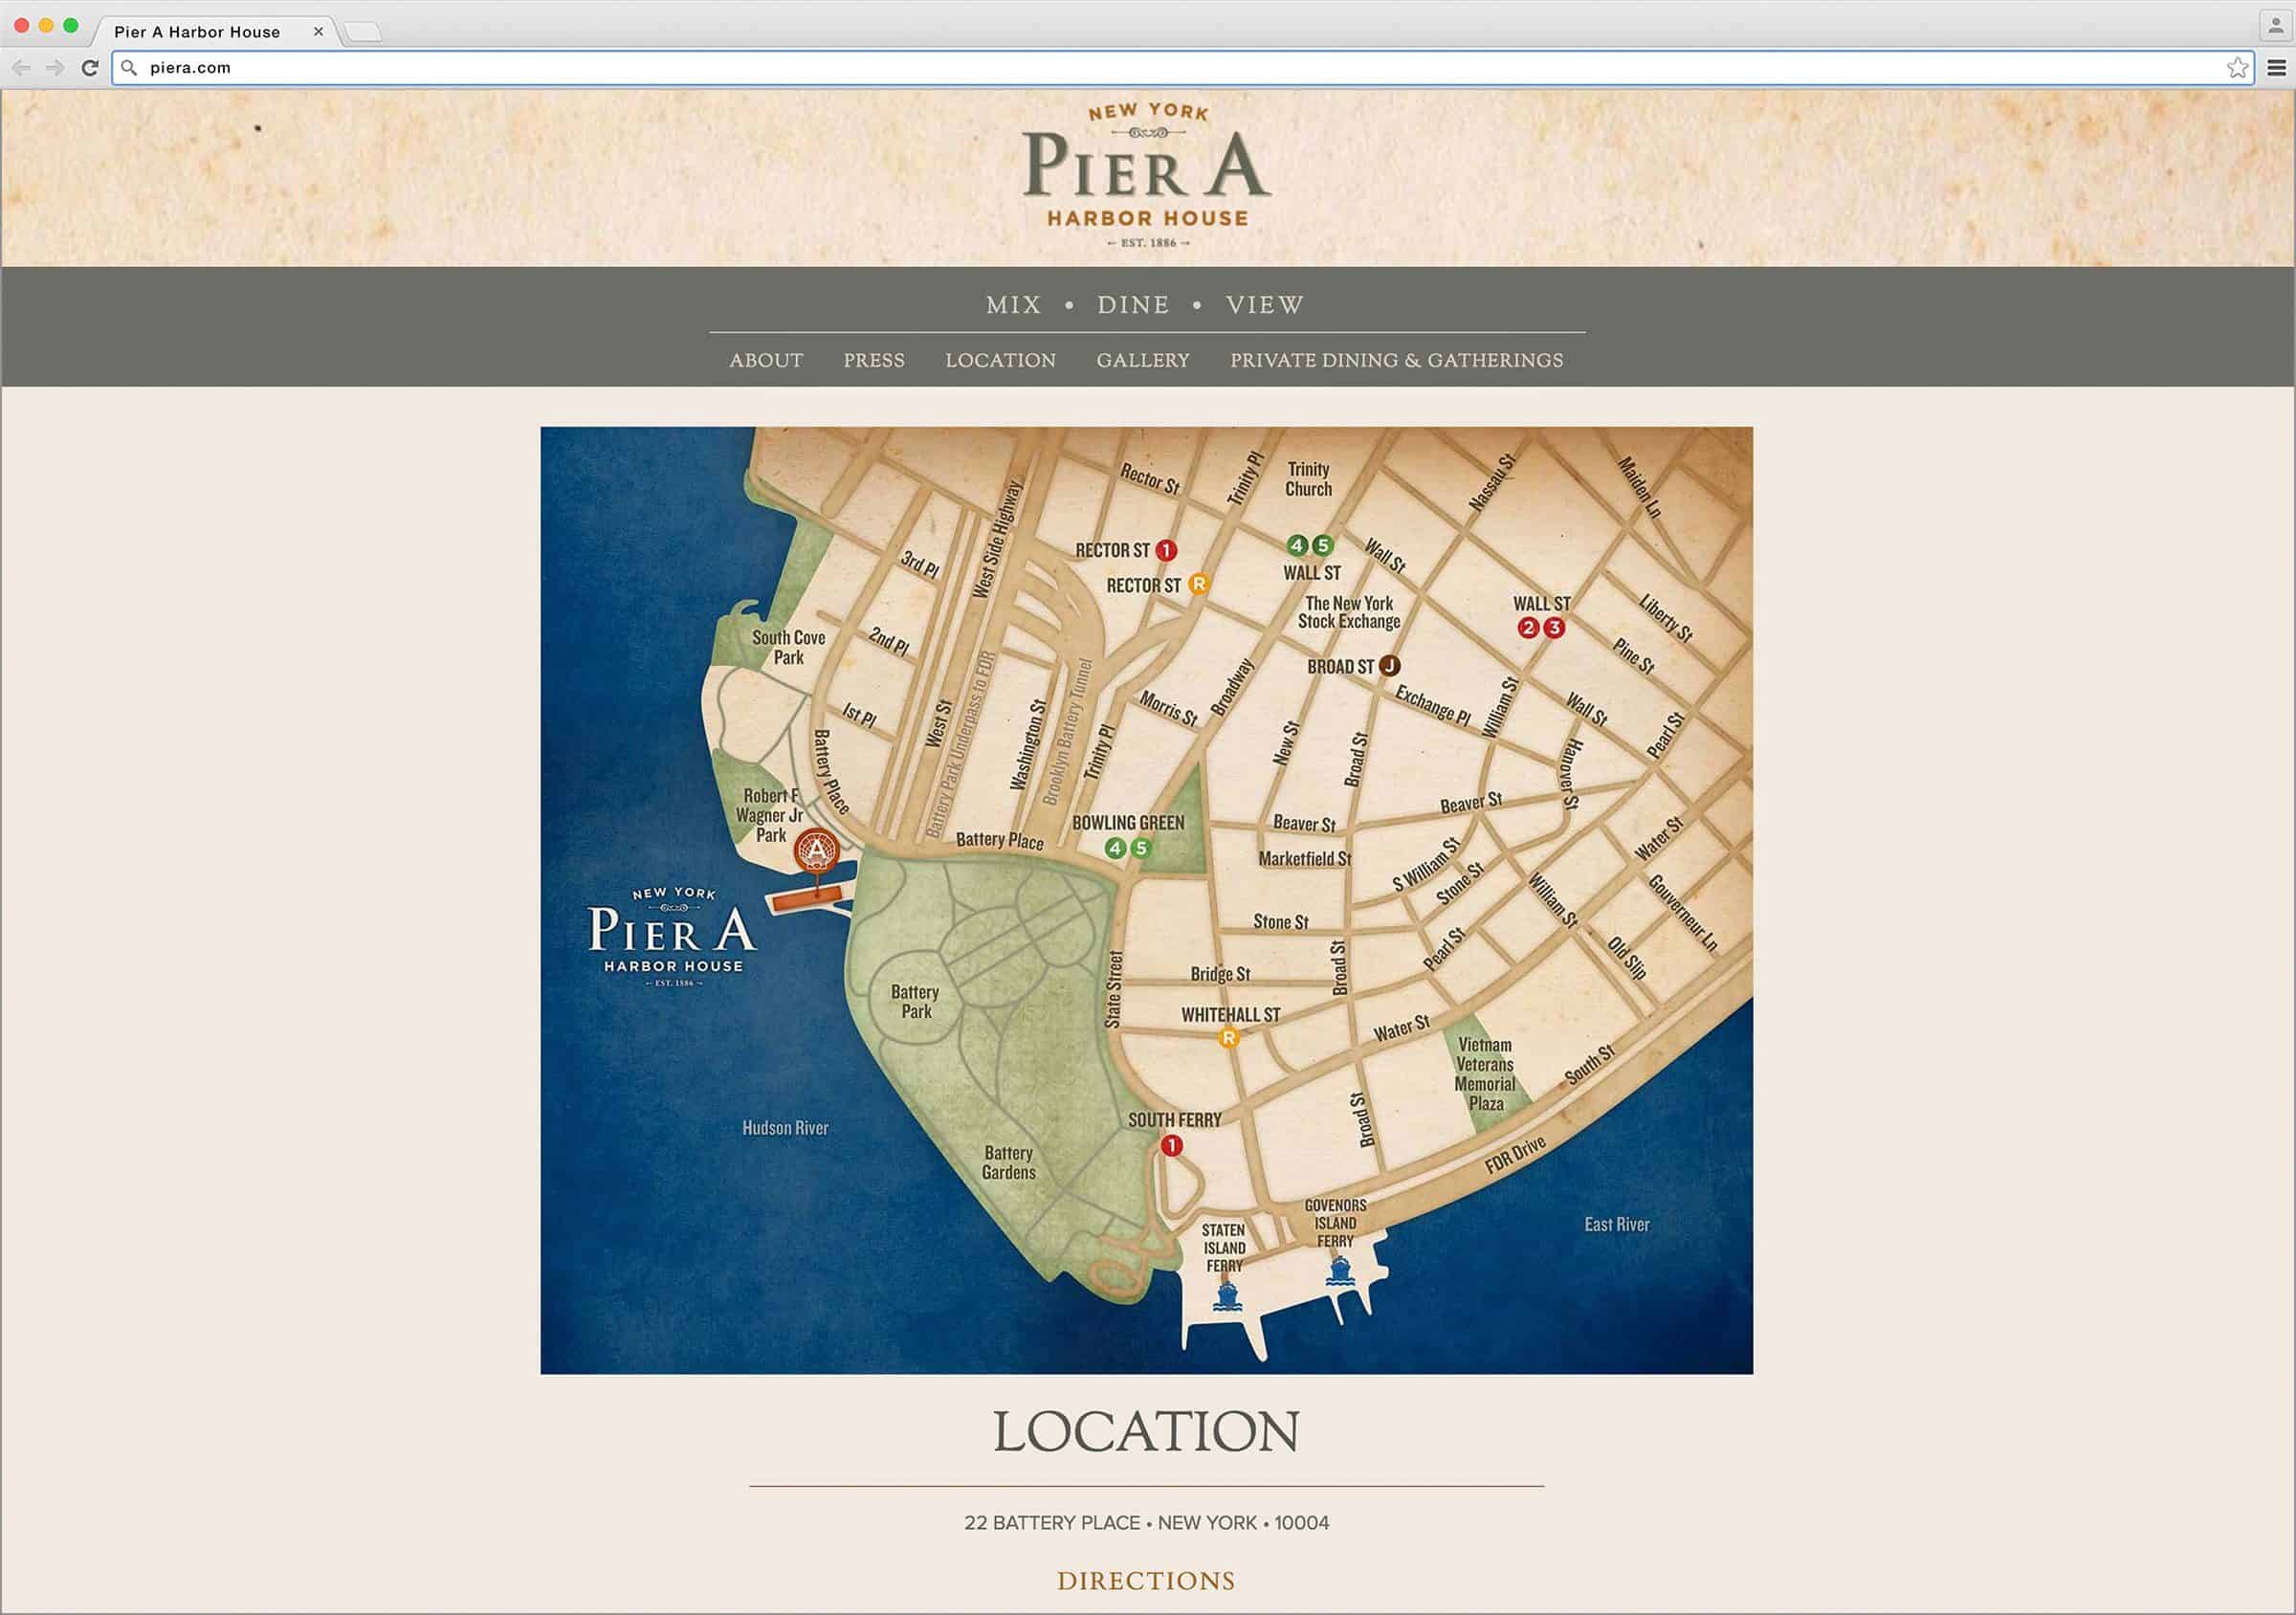
Task: Click the Robert F Wagner Jr Park label
Action: (x=770, y=815)
